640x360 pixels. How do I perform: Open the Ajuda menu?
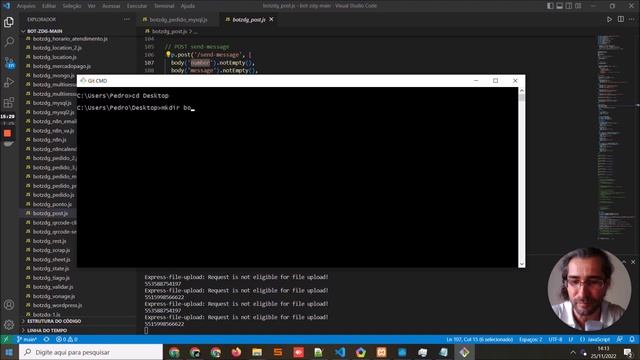(188, 6)
